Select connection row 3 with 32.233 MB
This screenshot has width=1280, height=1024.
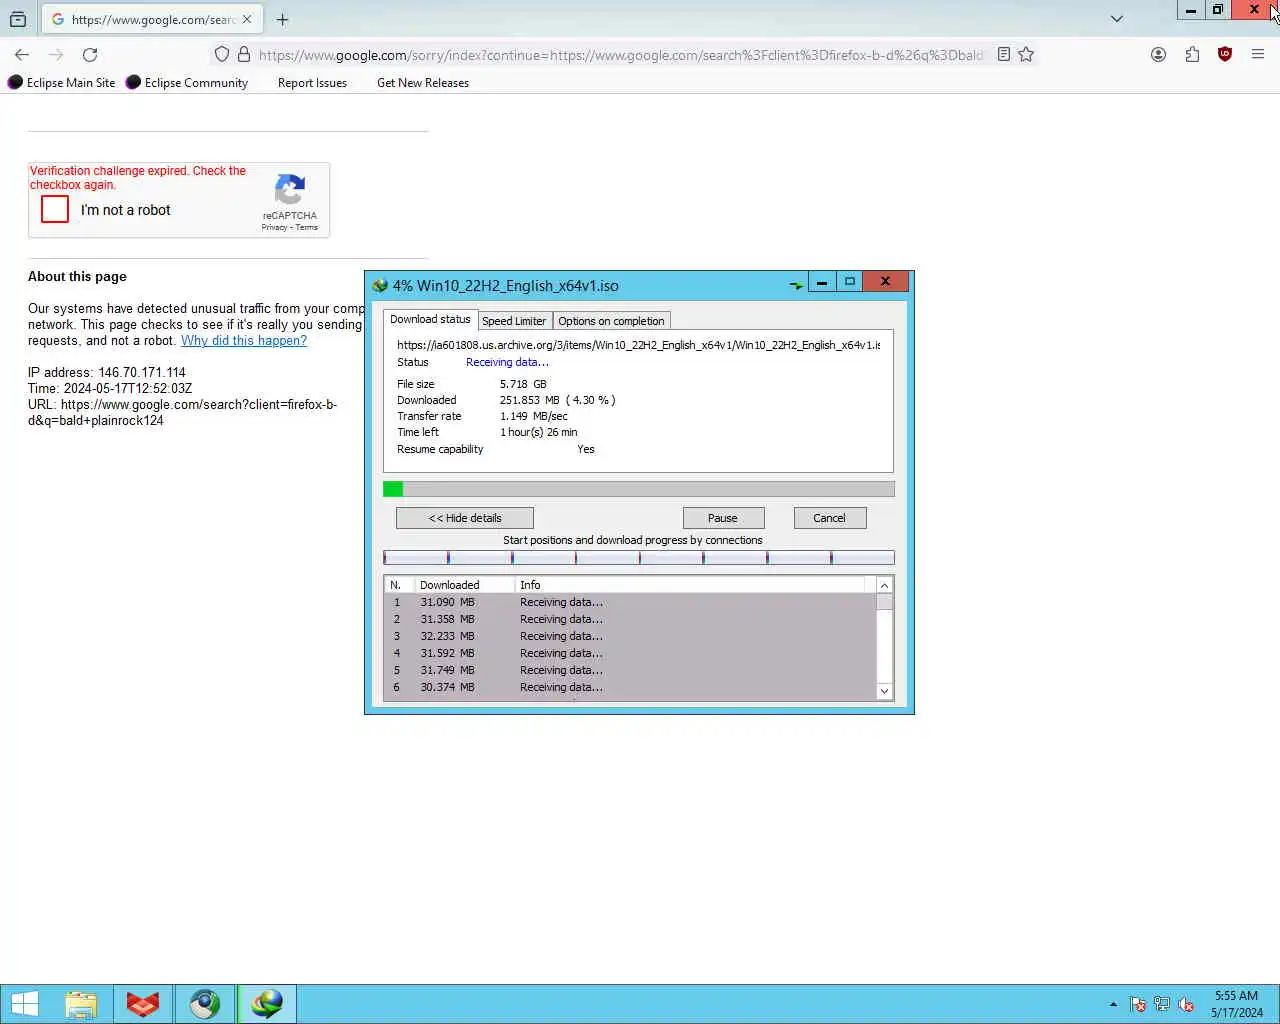[x=630, y=636]
